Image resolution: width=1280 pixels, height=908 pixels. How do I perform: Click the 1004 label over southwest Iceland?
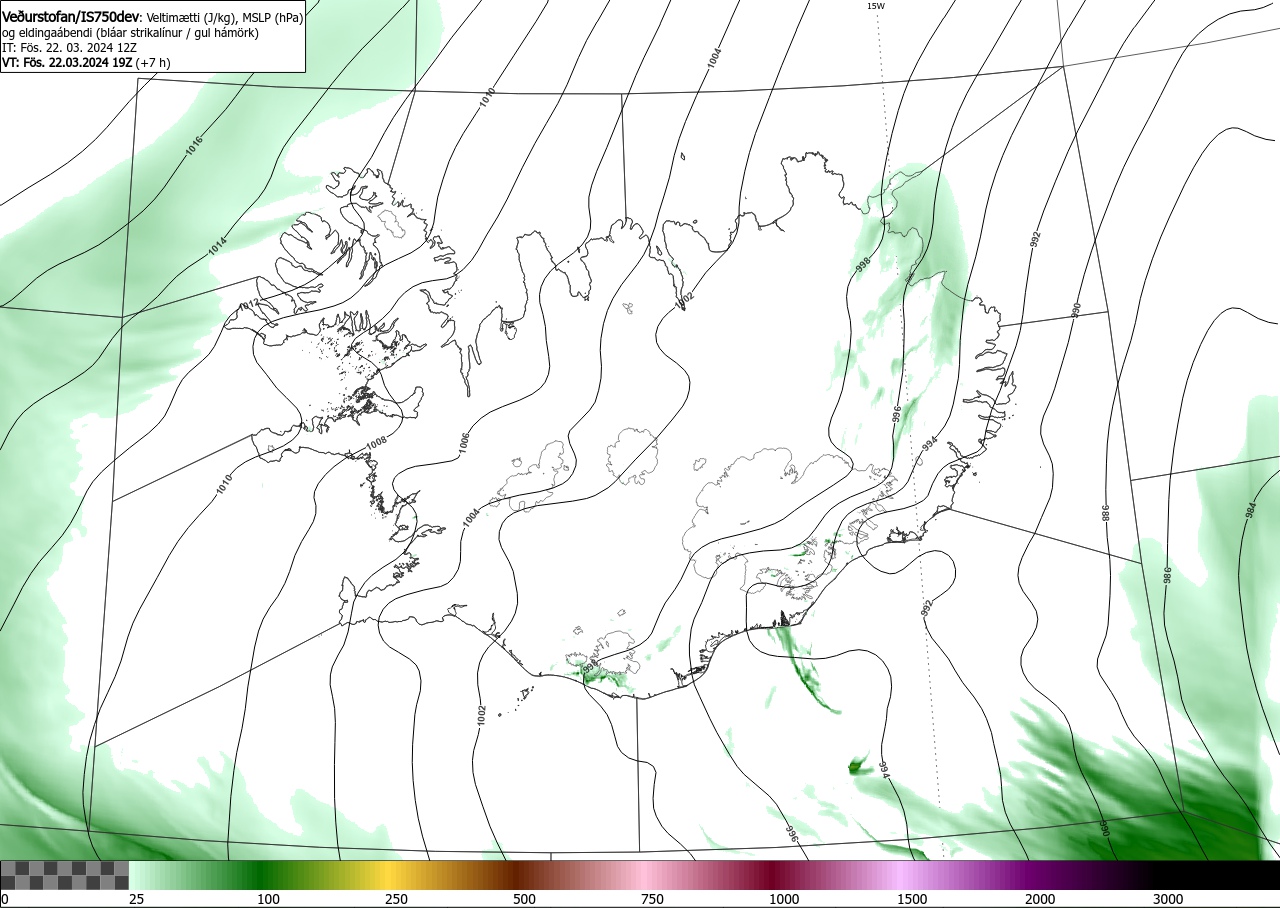470,518
